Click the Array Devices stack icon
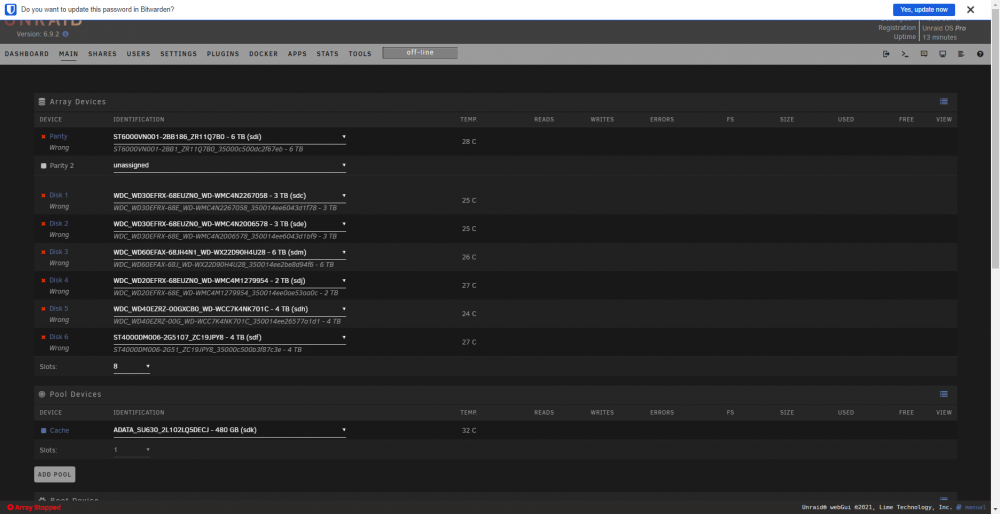The image size is (1000, 514). coord(42,101)
